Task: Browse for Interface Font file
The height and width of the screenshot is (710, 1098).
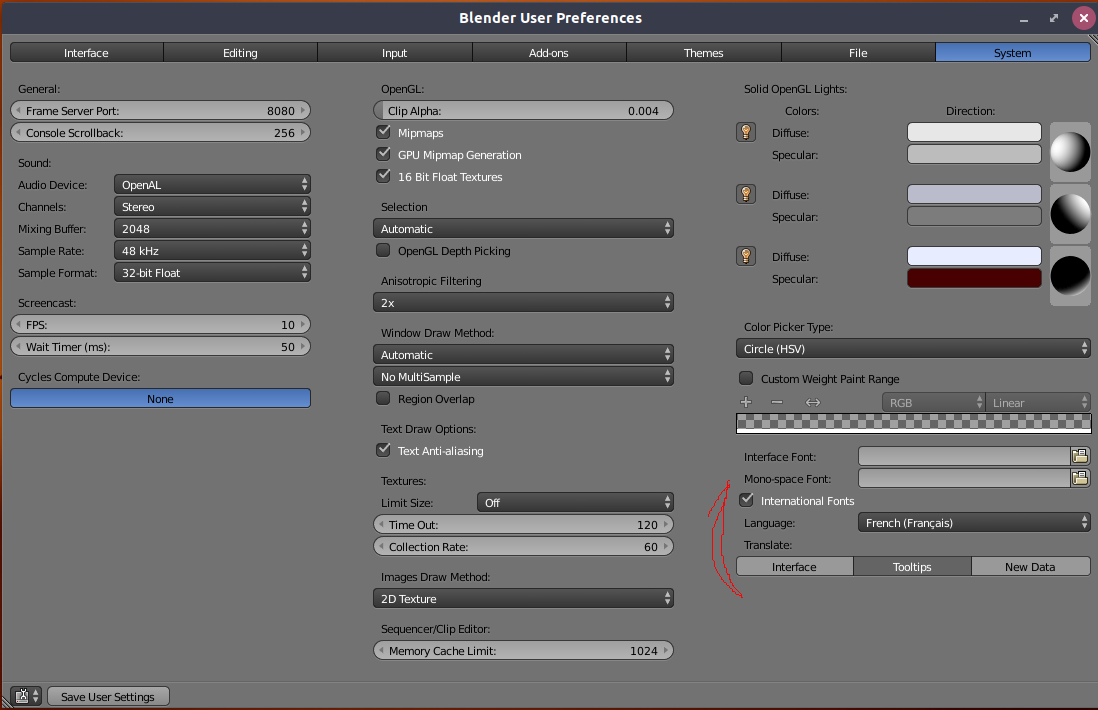Action: [x=1080, y=457]
